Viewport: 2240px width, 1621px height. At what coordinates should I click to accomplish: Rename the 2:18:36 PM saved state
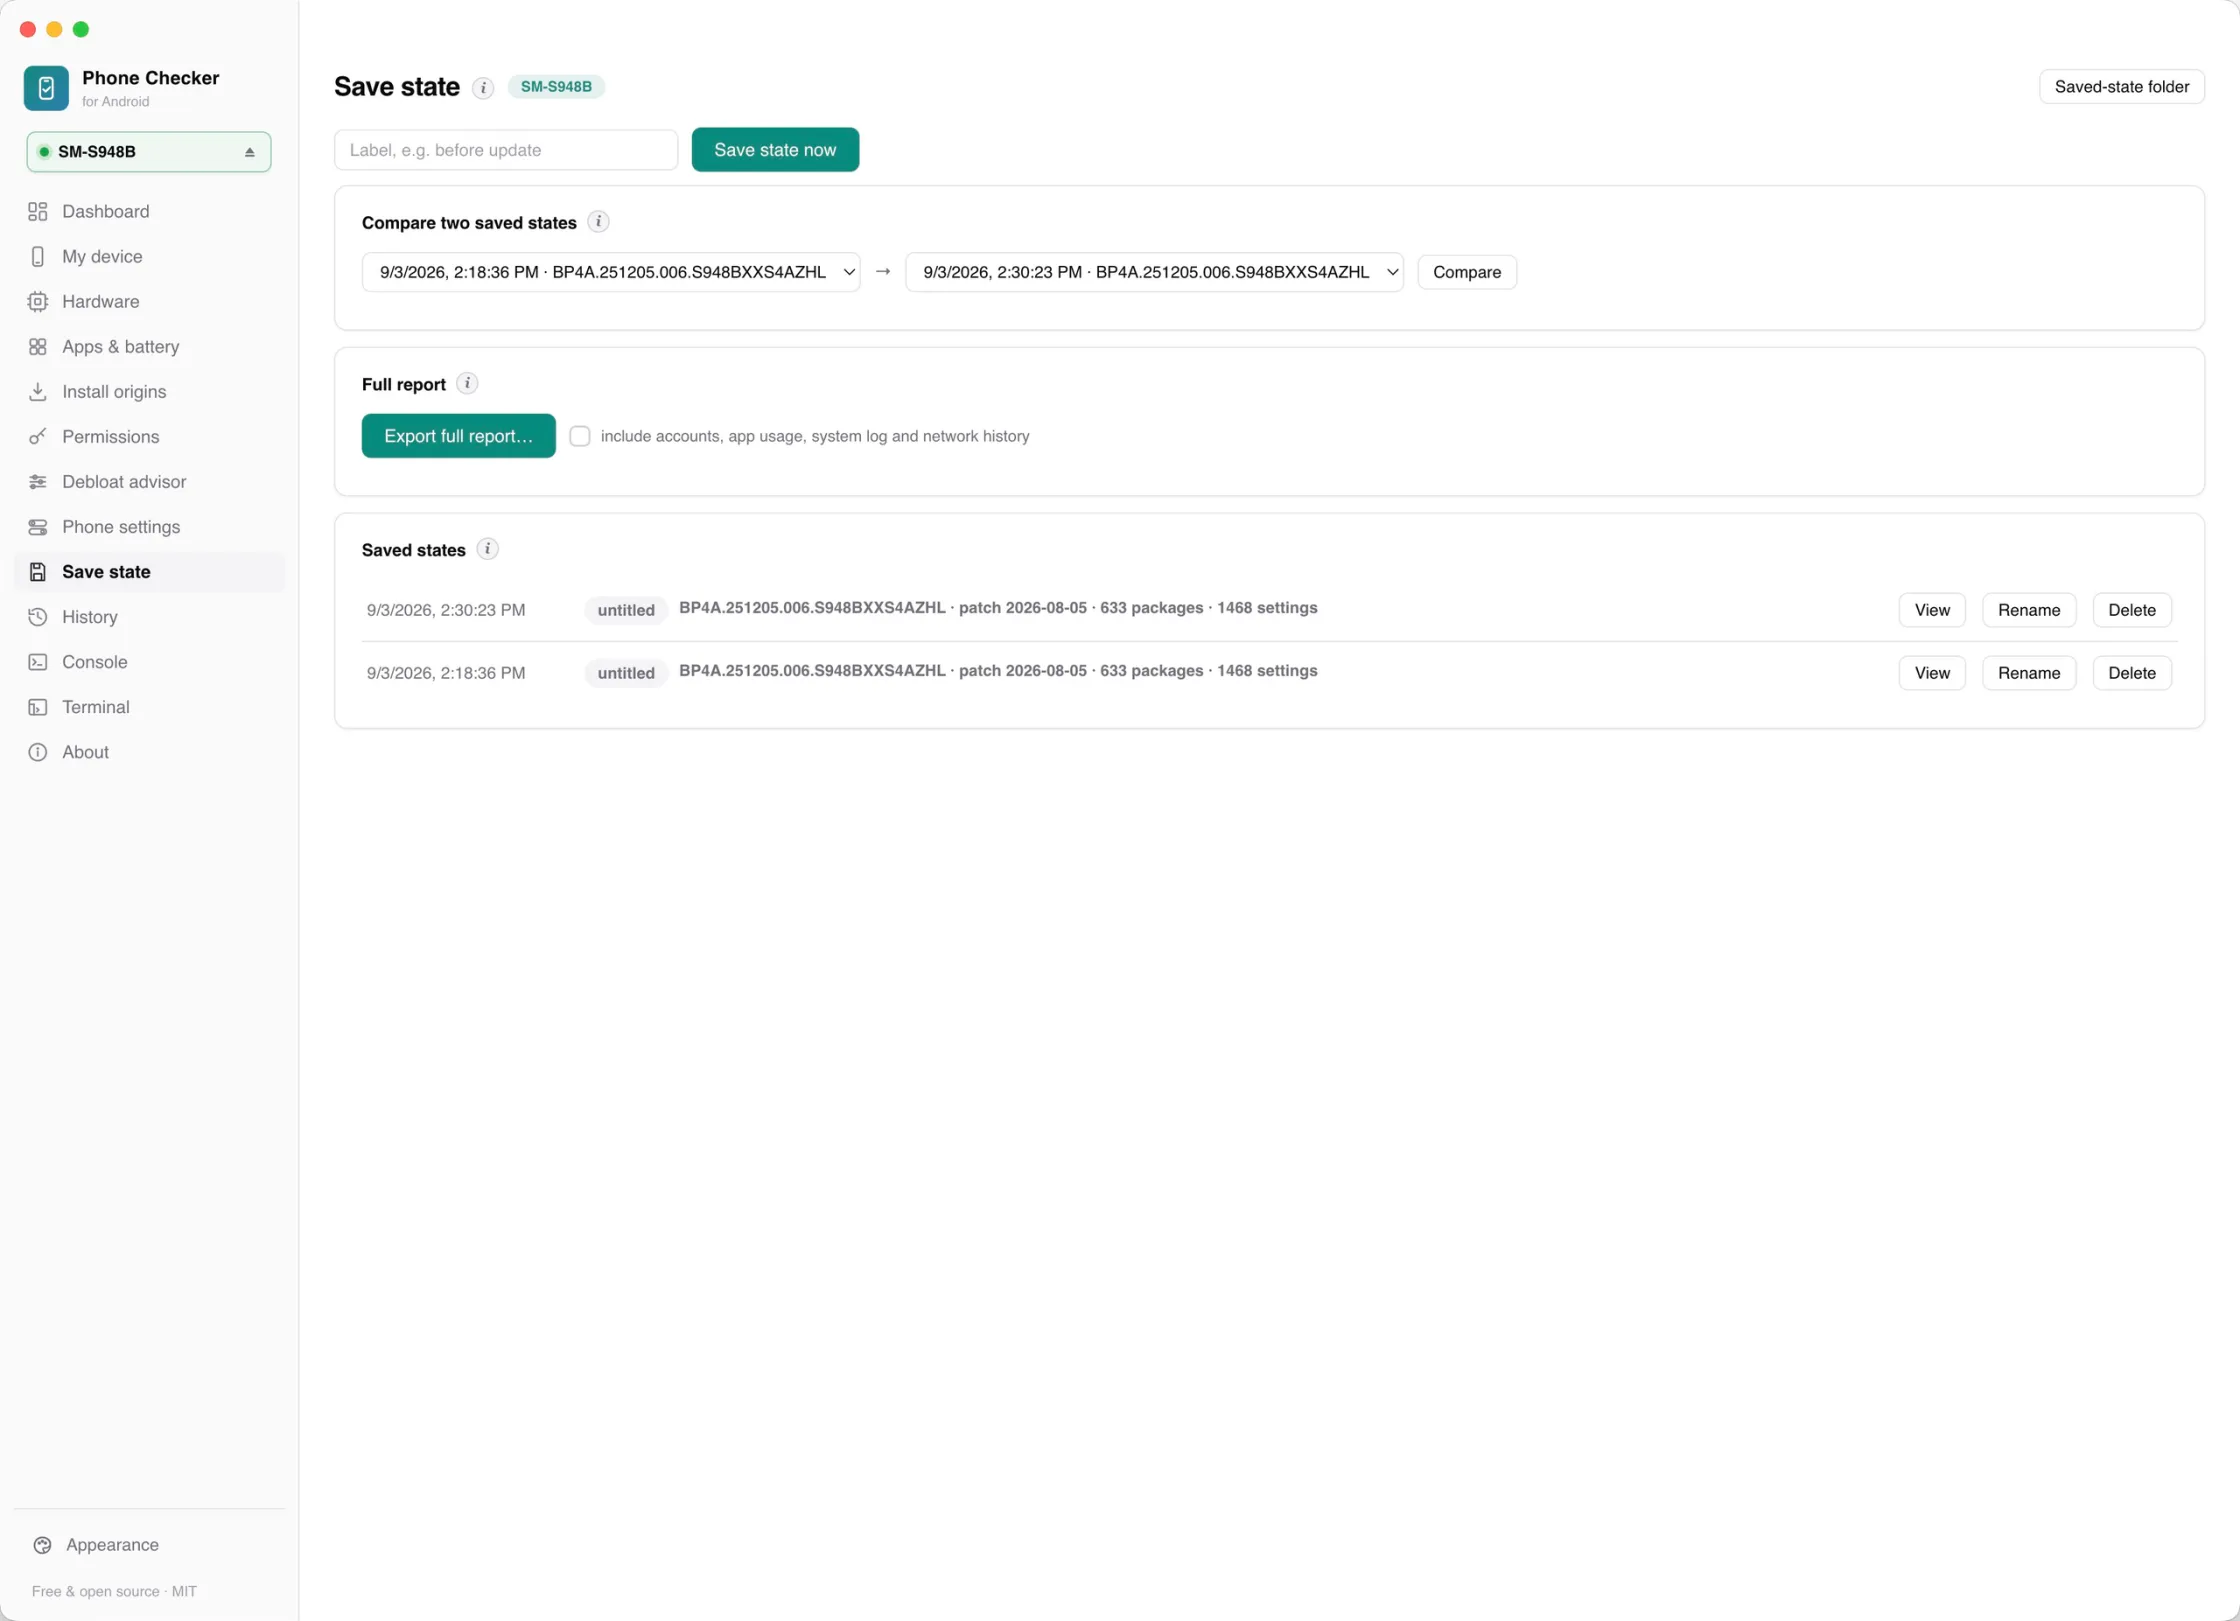2028,673
